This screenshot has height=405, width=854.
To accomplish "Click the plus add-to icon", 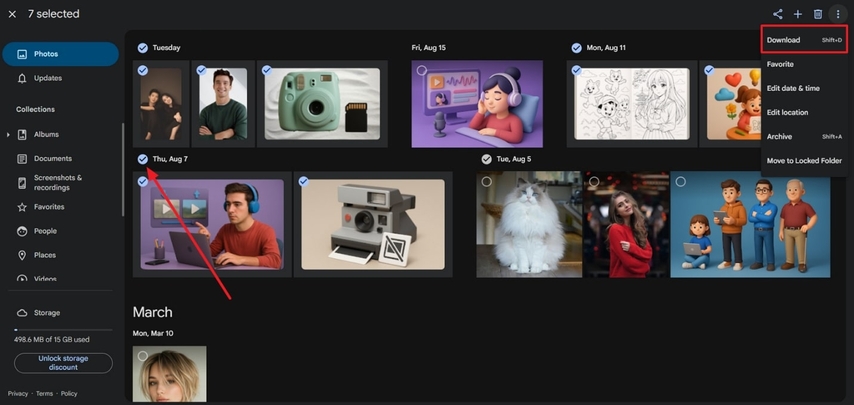I will tap(798, 14).
